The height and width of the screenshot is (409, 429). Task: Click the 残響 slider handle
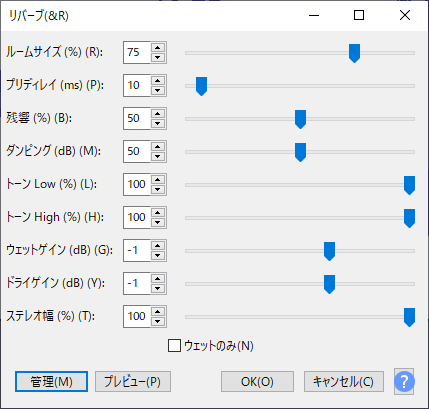pyautogui.click(x=300, y=119)
